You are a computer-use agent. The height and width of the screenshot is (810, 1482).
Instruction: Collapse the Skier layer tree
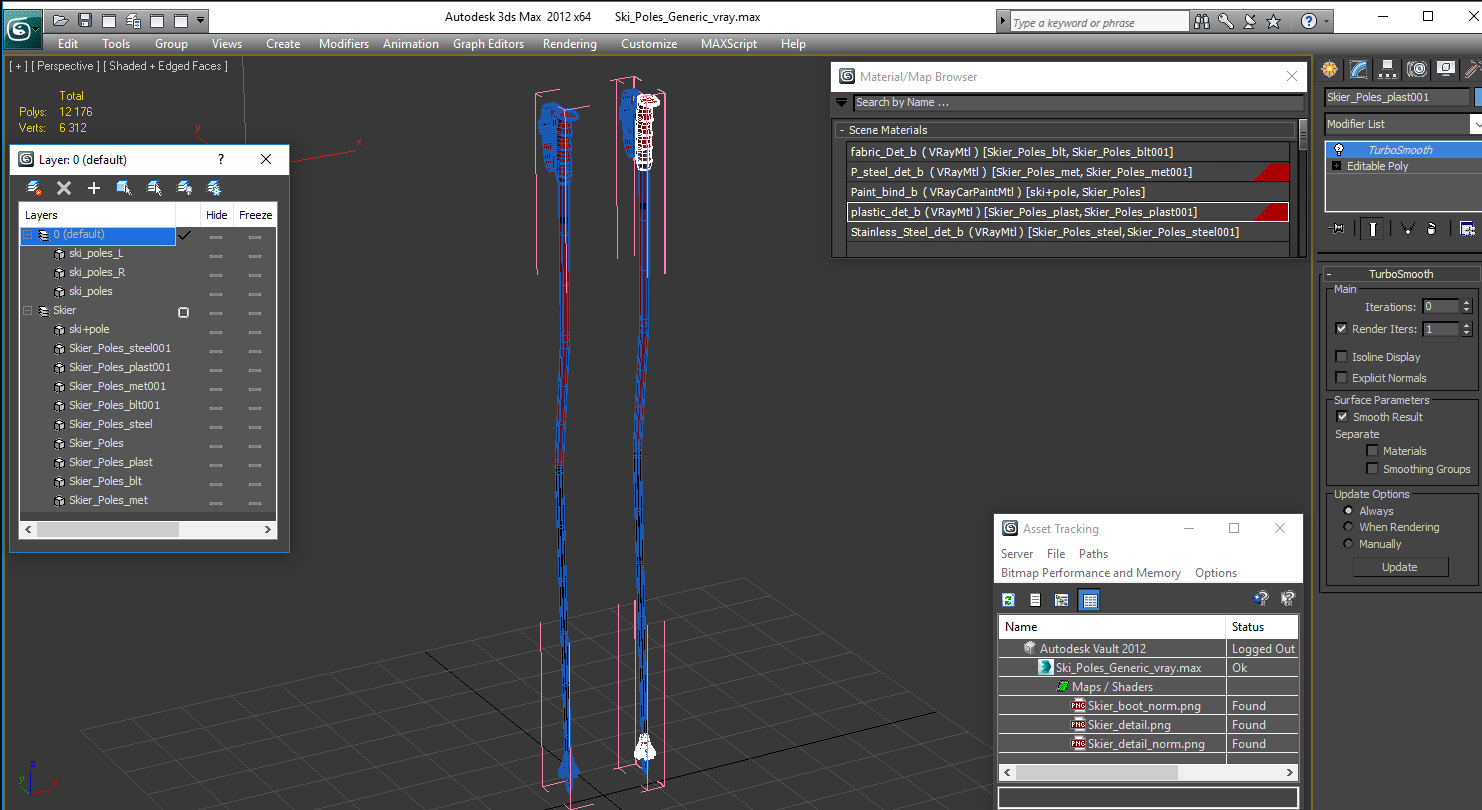coord(28,311)
